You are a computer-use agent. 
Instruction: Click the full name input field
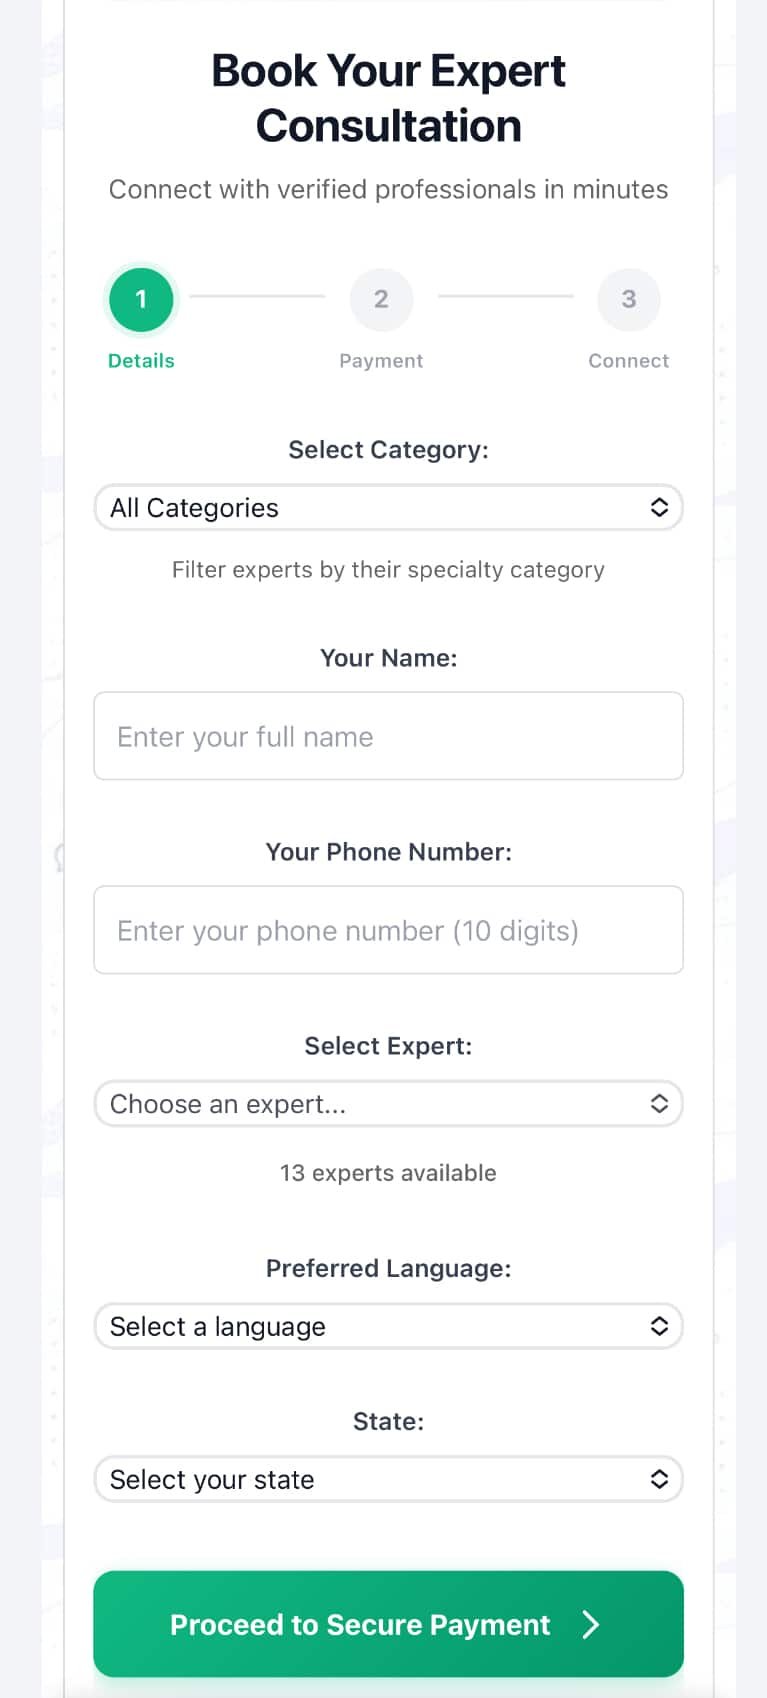click(389, 736)
